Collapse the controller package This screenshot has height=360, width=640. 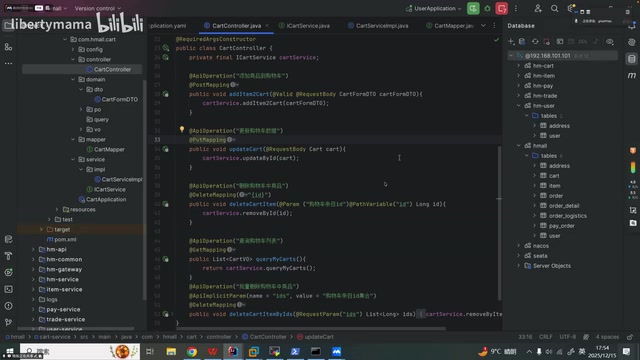tap(73, 59)
